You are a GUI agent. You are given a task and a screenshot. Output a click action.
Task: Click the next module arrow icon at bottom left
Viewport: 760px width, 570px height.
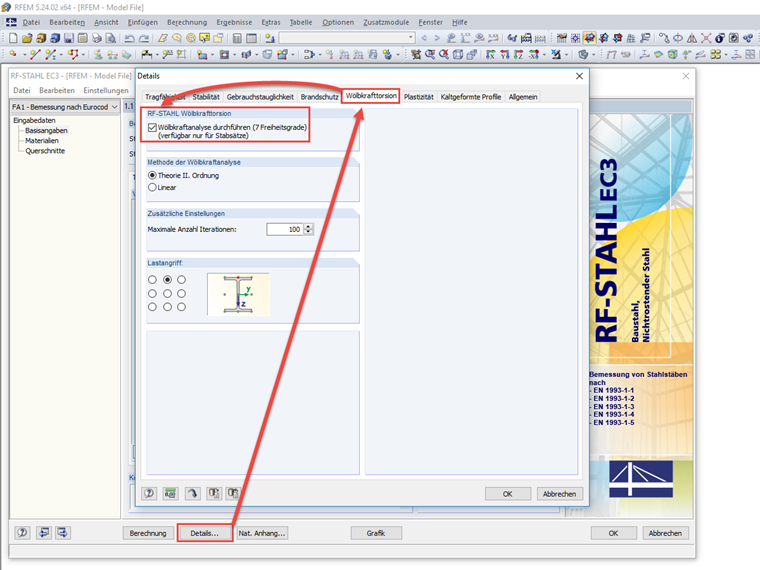pos(63,533)
